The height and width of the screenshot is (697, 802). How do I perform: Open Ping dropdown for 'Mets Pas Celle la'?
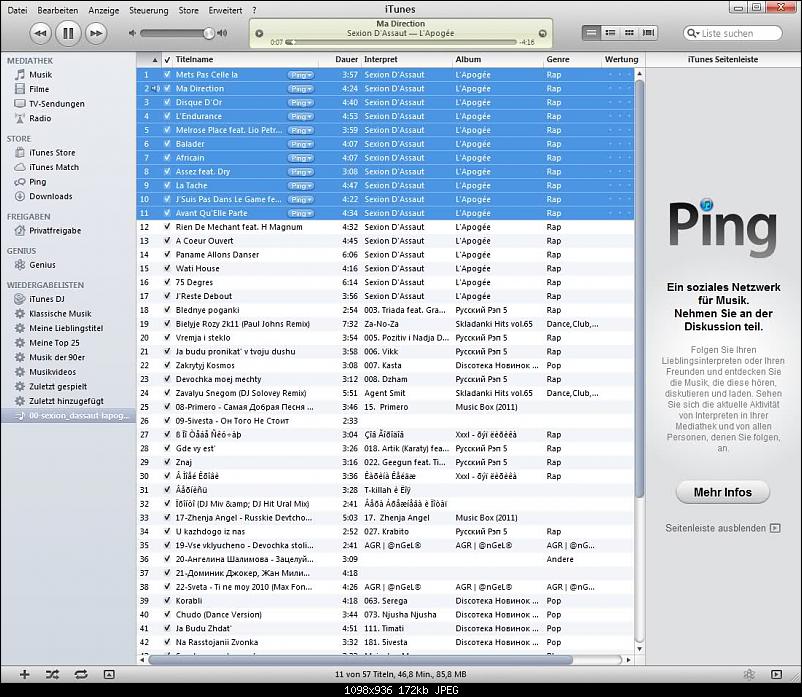[300, 75]
